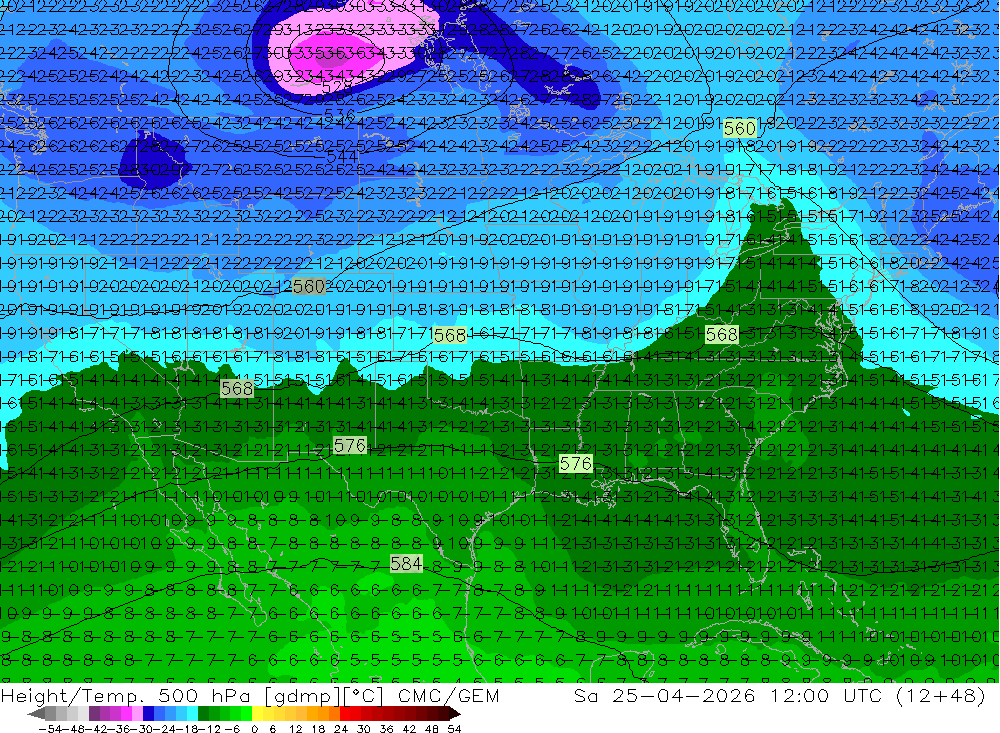Pick the cyan legend swatch above -18
This screenshot has height=733, width=1000.
(x=192, y=714)
